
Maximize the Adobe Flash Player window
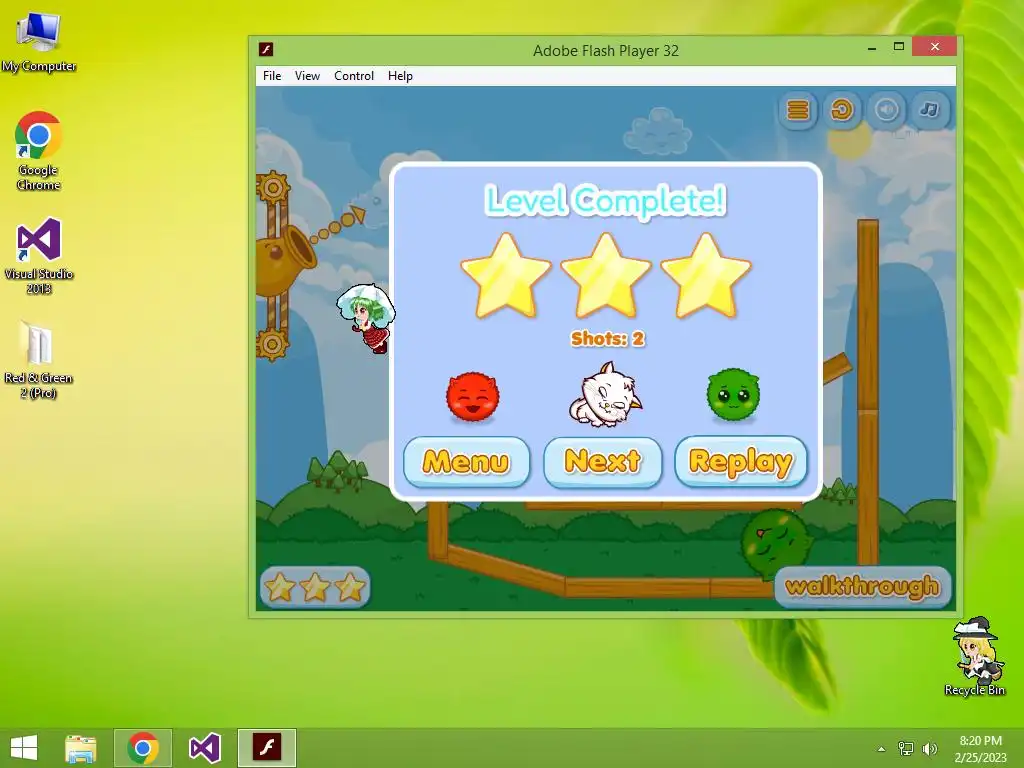point(899,47)
